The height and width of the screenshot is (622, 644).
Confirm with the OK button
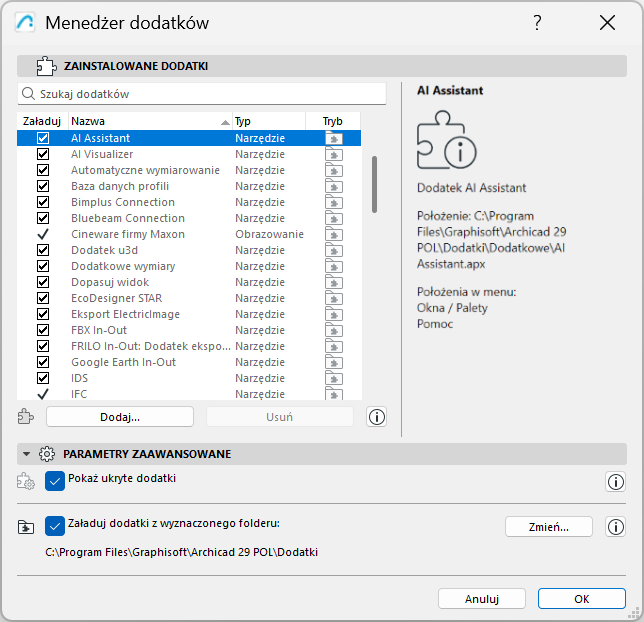click(582, 599)
